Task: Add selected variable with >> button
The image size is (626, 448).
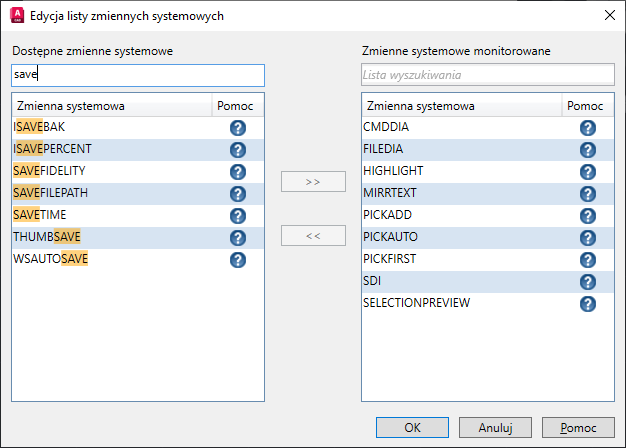Action: pos(313,182)
